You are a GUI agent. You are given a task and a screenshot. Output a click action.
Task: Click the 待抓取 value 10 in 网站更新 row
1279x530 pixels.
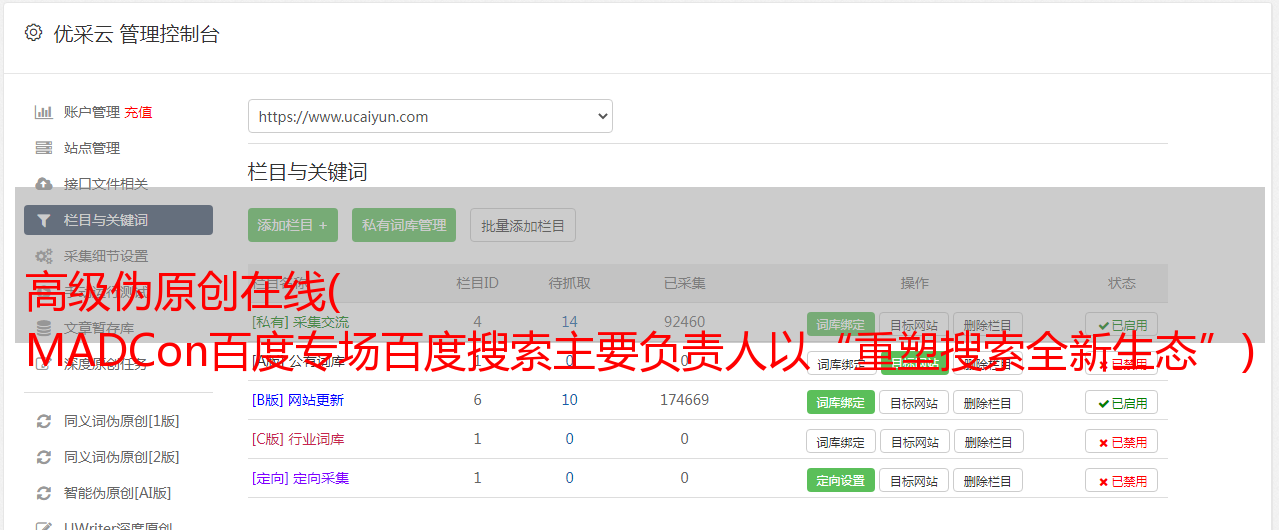tap(569, 400)
